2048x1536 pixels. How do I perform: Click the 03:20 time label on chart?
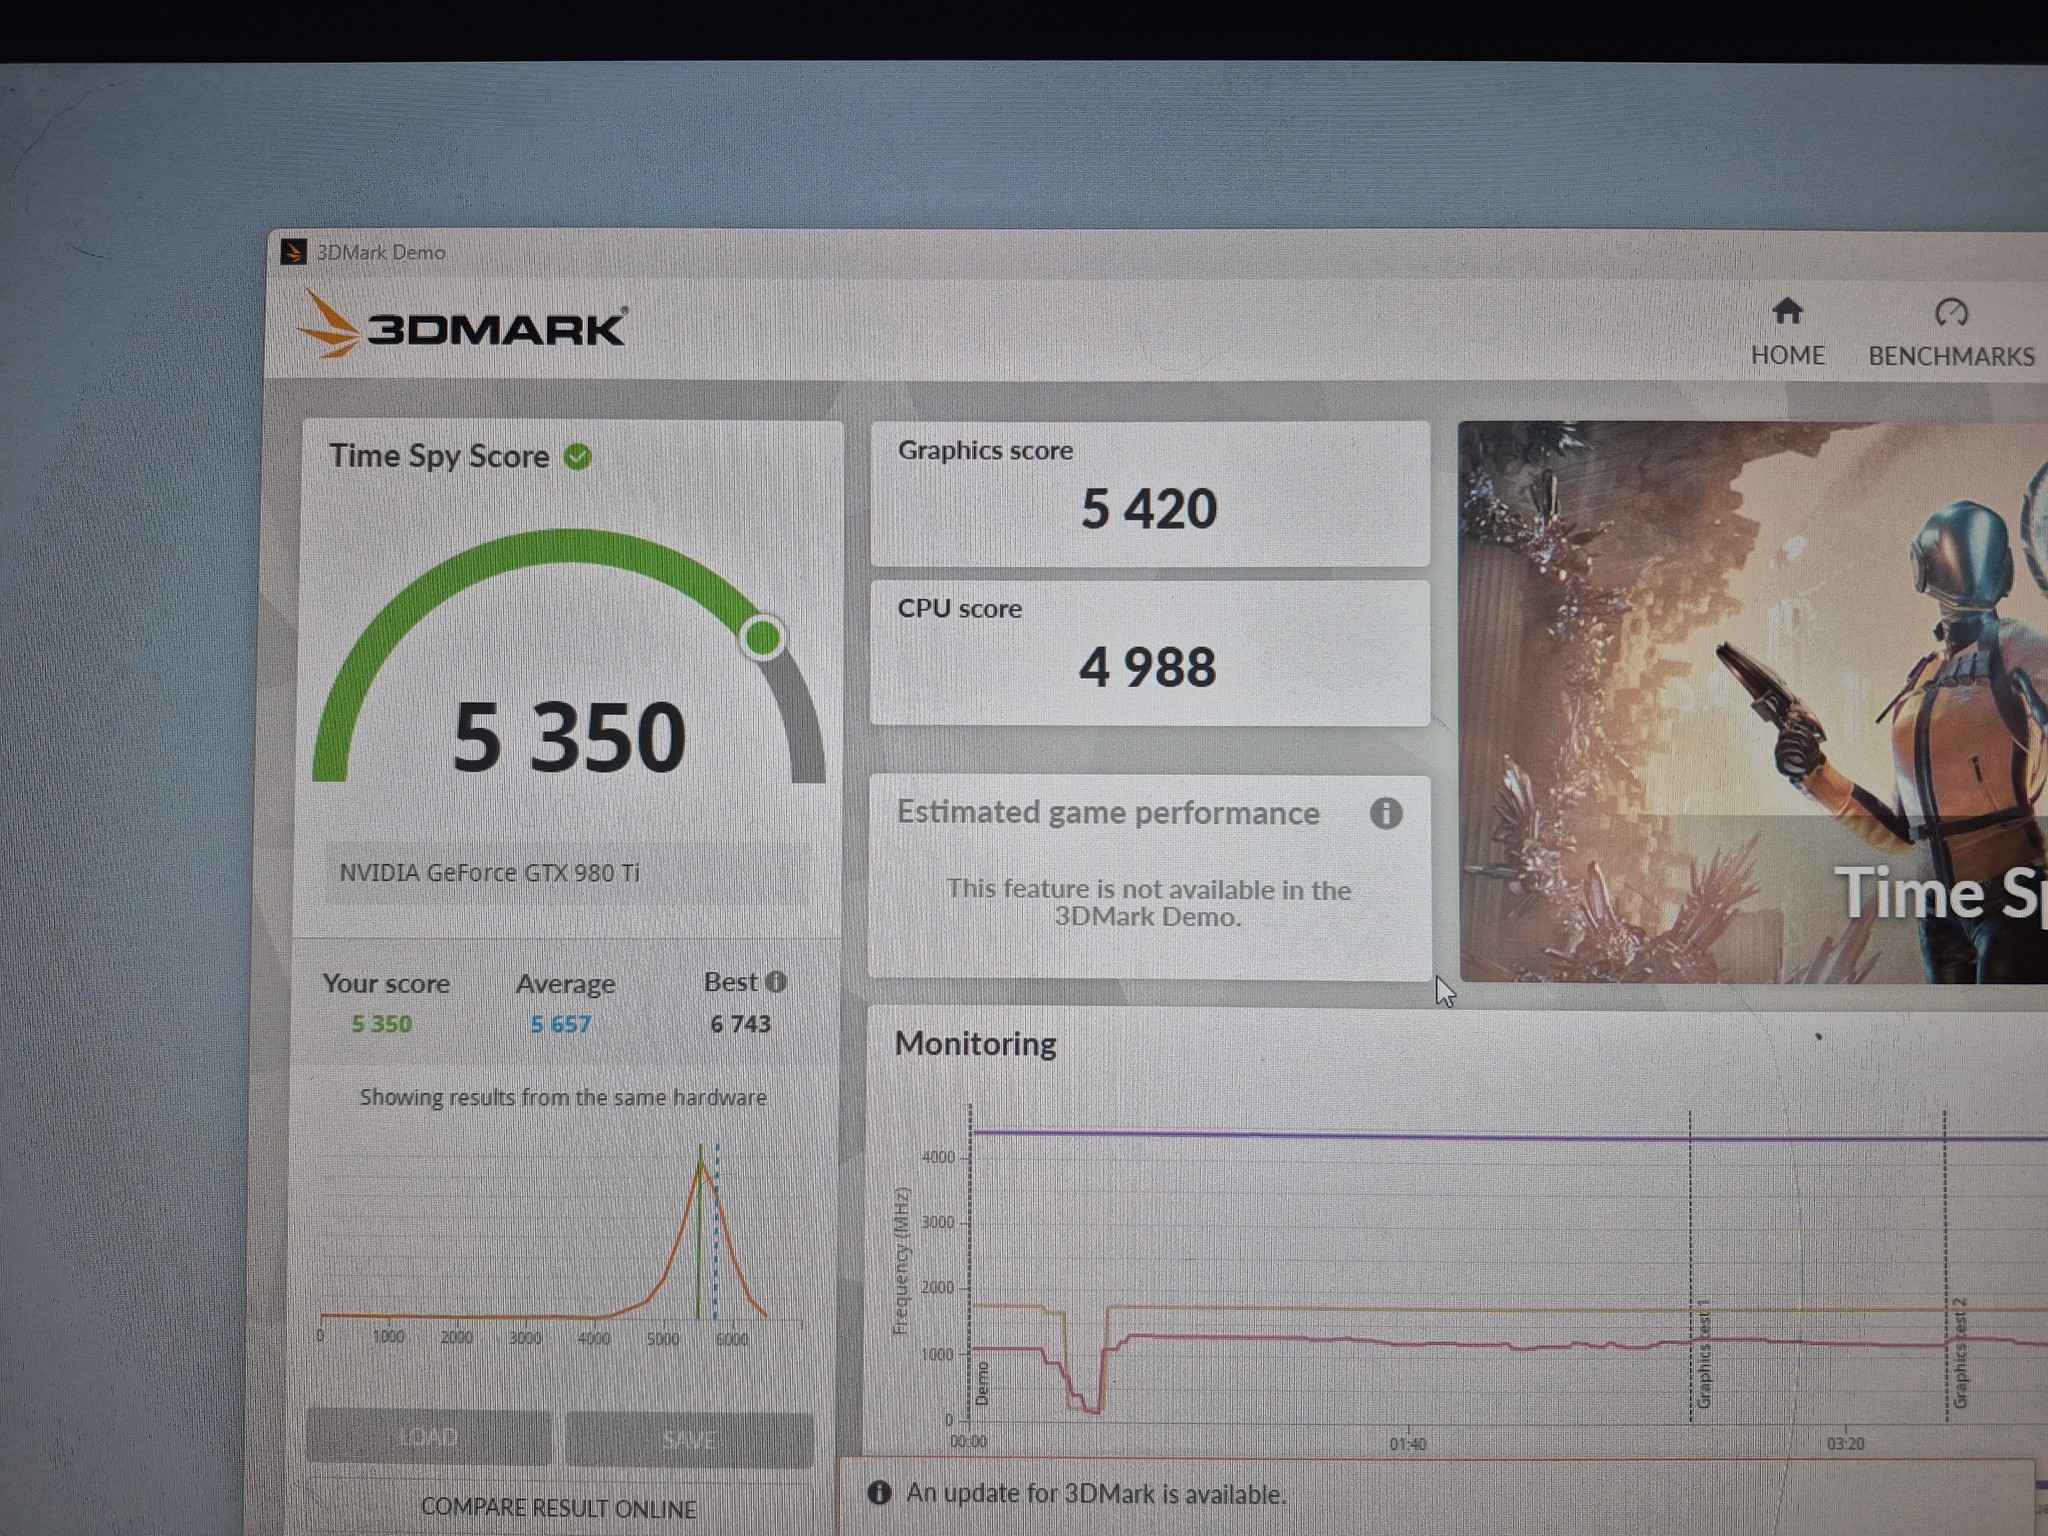1845,1443
